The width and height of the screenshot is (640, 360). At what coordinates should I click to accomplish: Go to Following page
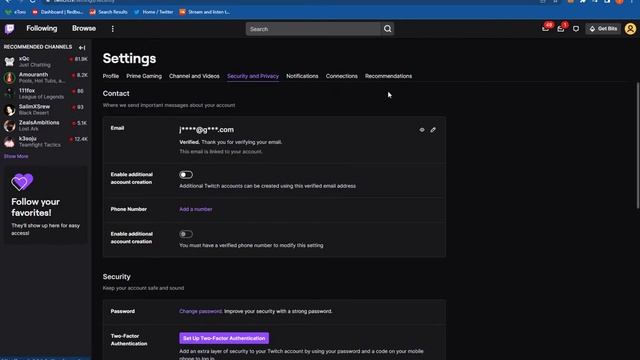42,28
